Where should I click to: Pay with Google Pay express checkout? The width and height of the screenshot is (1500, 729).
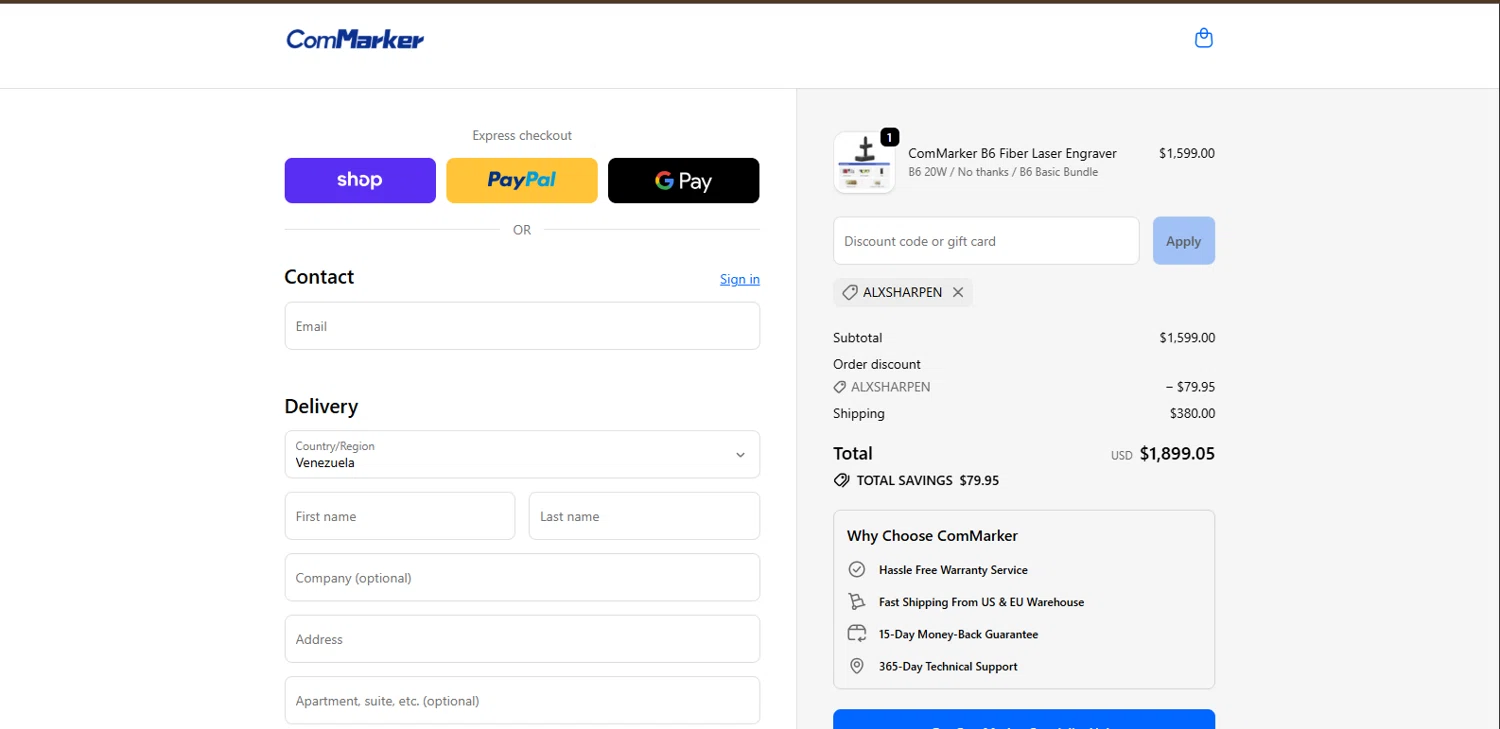tap(684, 180)
